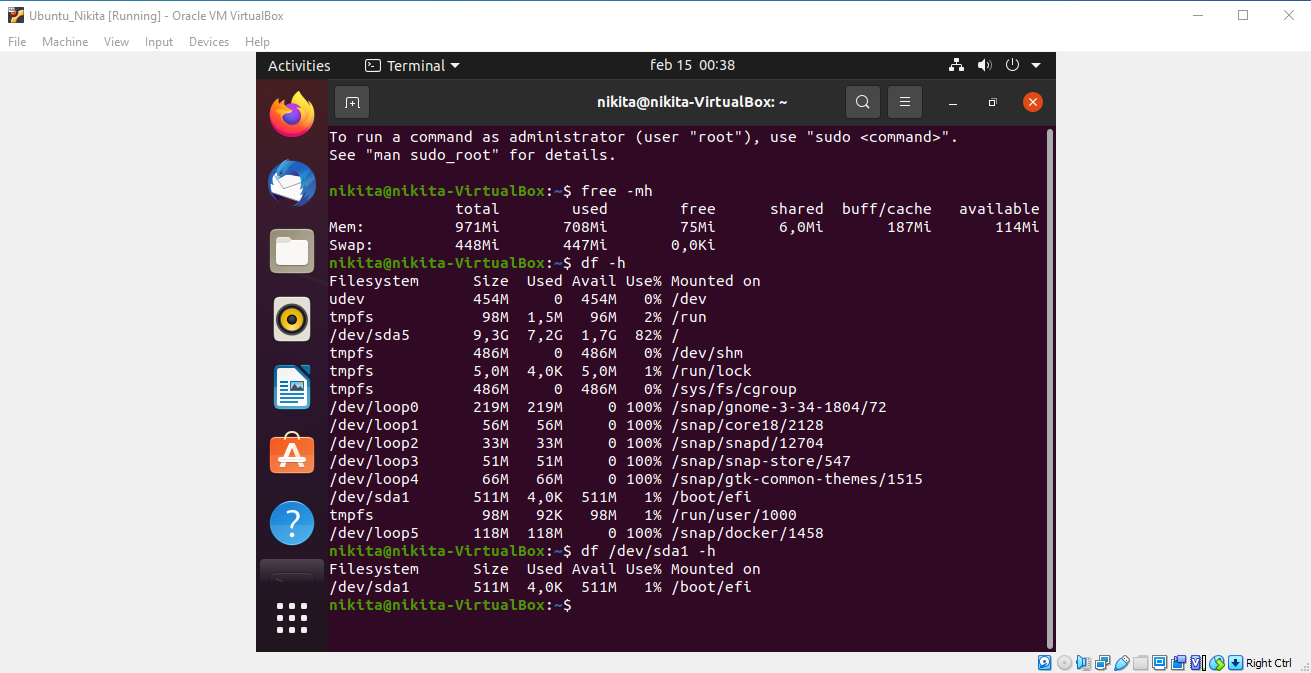Launch Rhythmbox music player from dock

click(292, 319)
